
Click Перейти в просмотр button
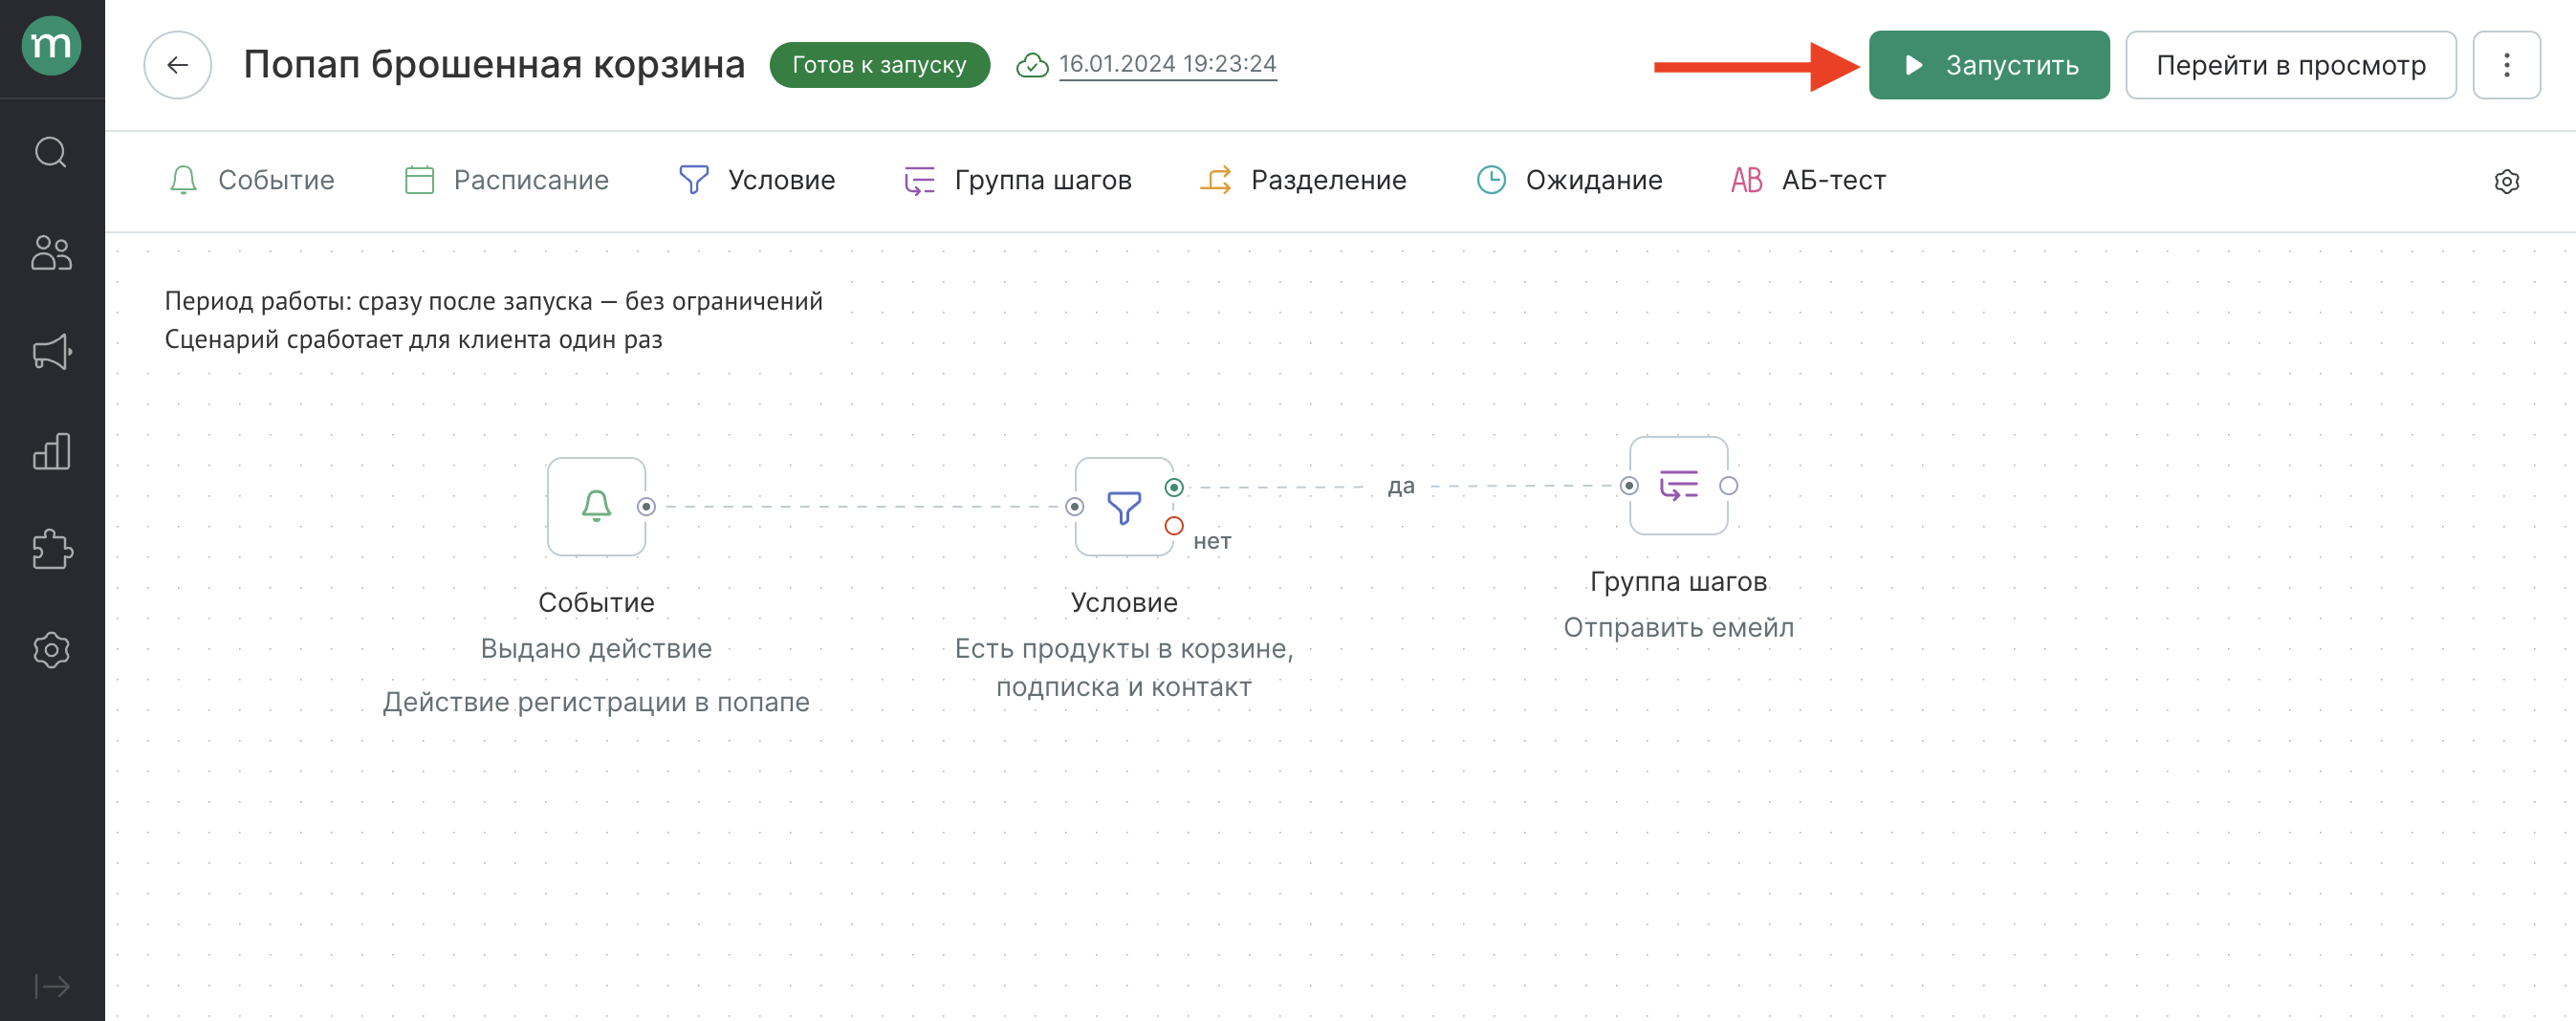point(2290,65)
